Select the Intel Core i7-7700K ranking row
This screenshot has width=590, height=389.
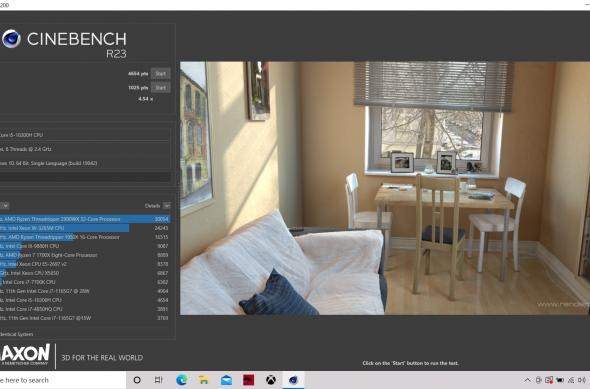click(x=85, y=282)
